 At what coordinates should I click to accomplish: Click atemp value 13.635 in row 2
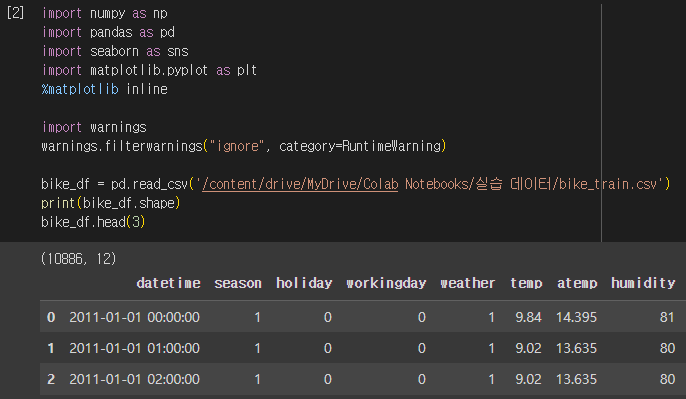pyautogui.click(x=576, y=379)
